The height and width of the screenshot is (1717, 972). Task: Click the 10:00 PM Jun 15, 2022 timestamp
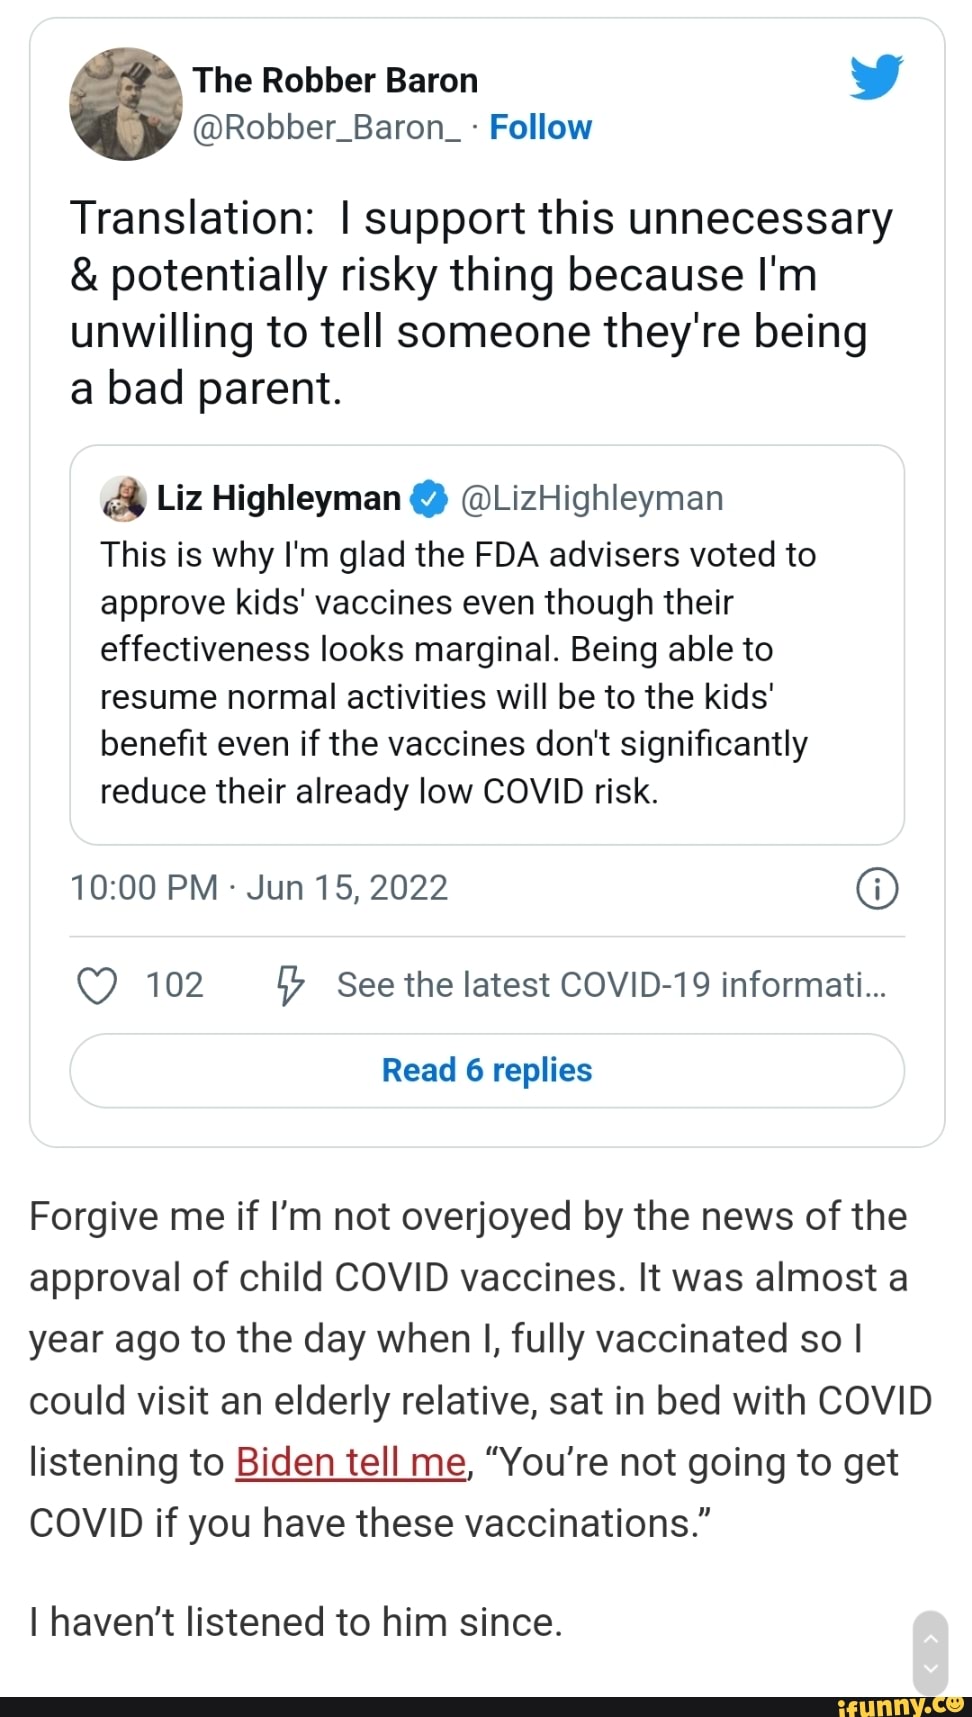point(259,888)
